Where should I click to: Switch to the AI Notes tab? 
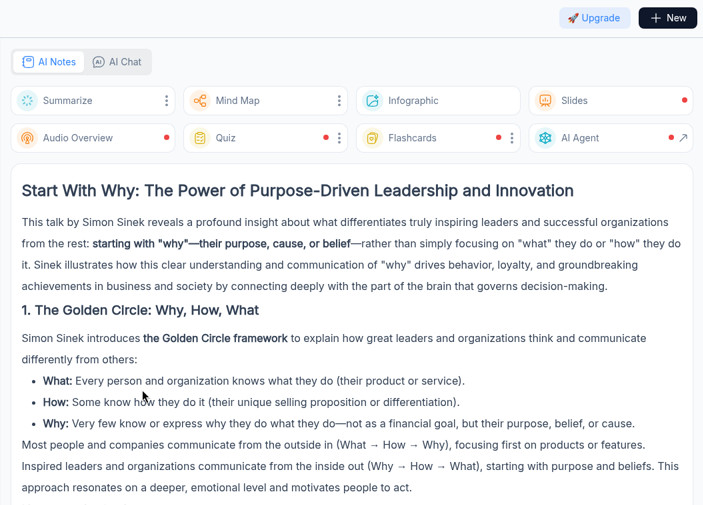point(48,62)
